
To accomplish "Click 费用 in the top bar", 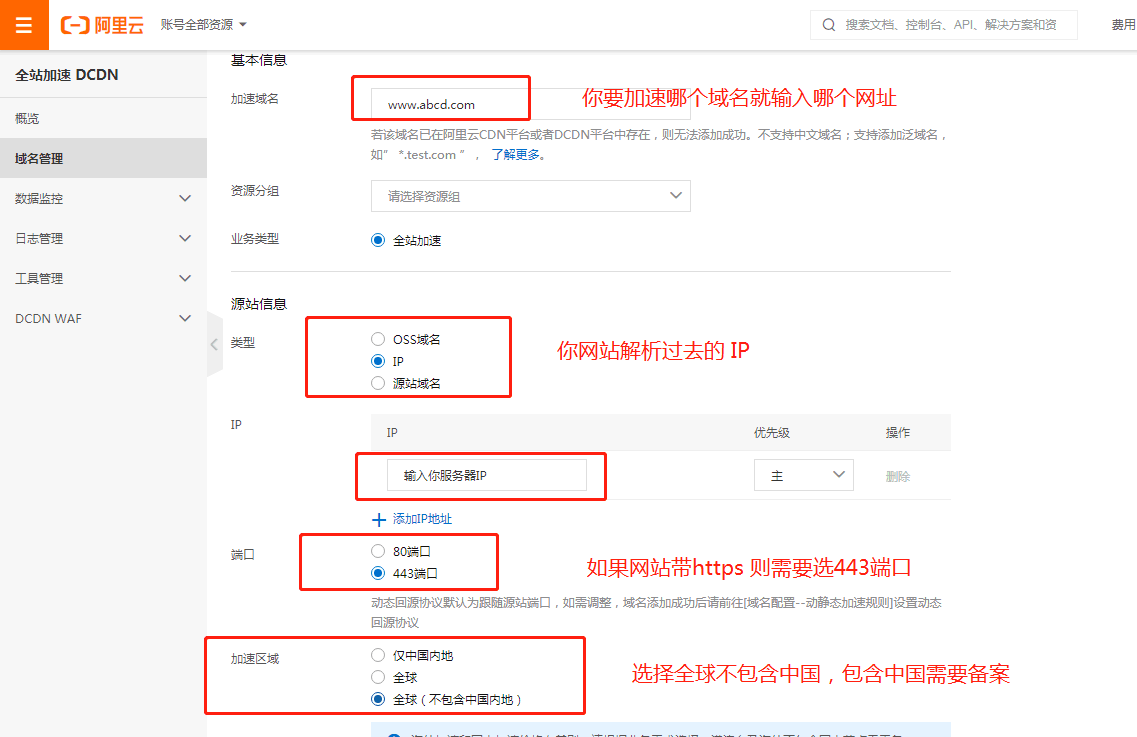I will coord(1123,25).
